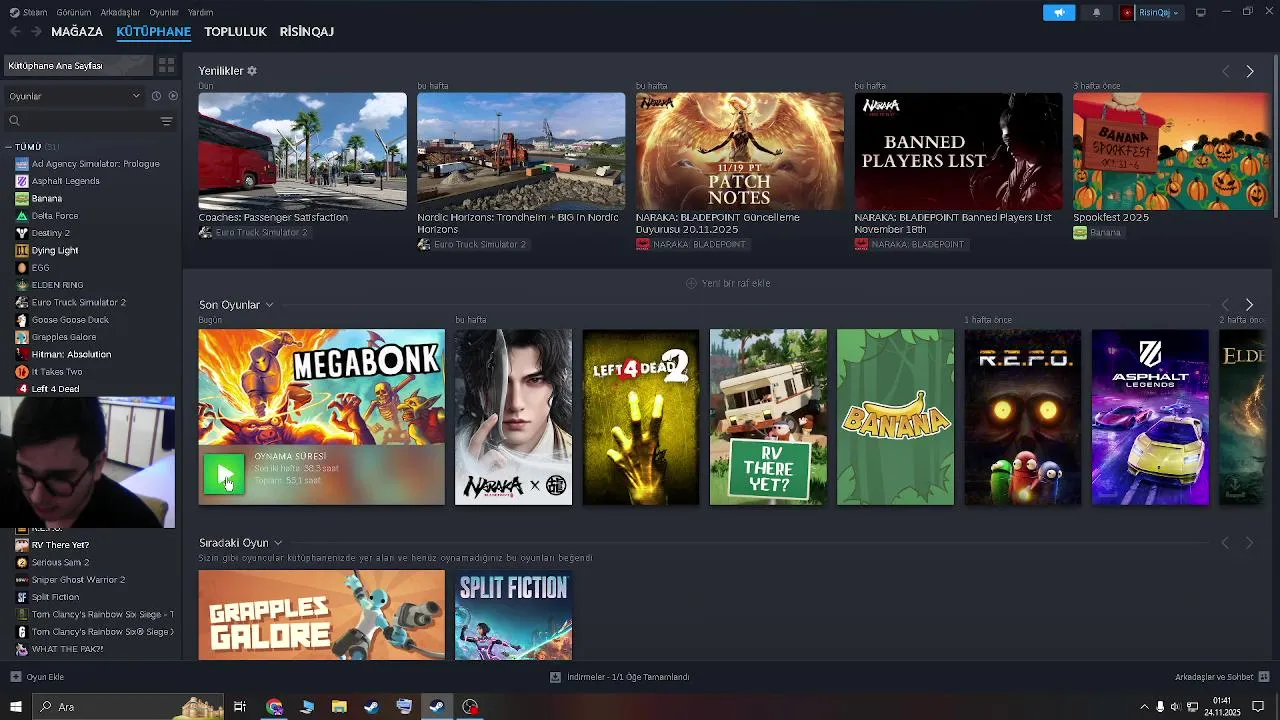Open advanced filter options icon
Image resolution: width=1280 pixels, height=720 pixels.
(x=166, y=121)
